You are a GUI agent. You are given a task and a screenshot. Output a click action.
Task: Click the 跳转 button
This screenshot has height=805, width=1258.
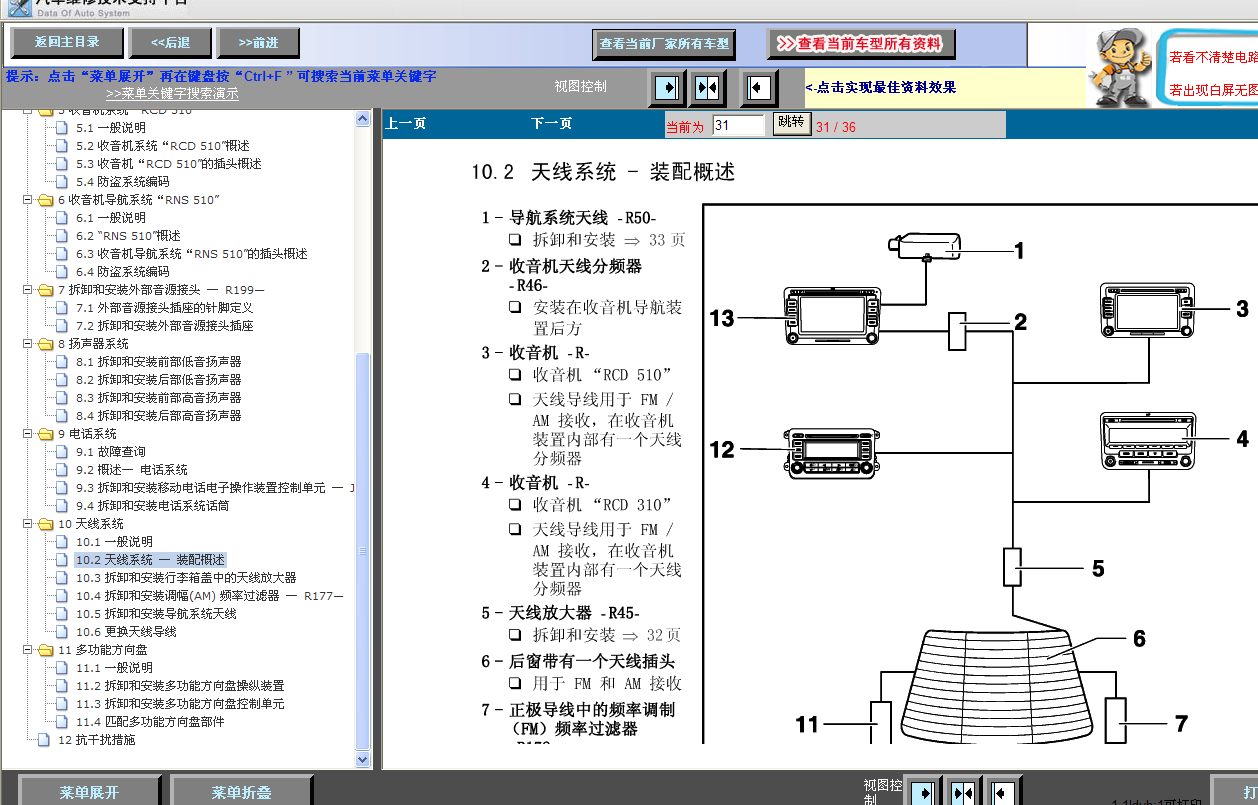coord(790,123)
